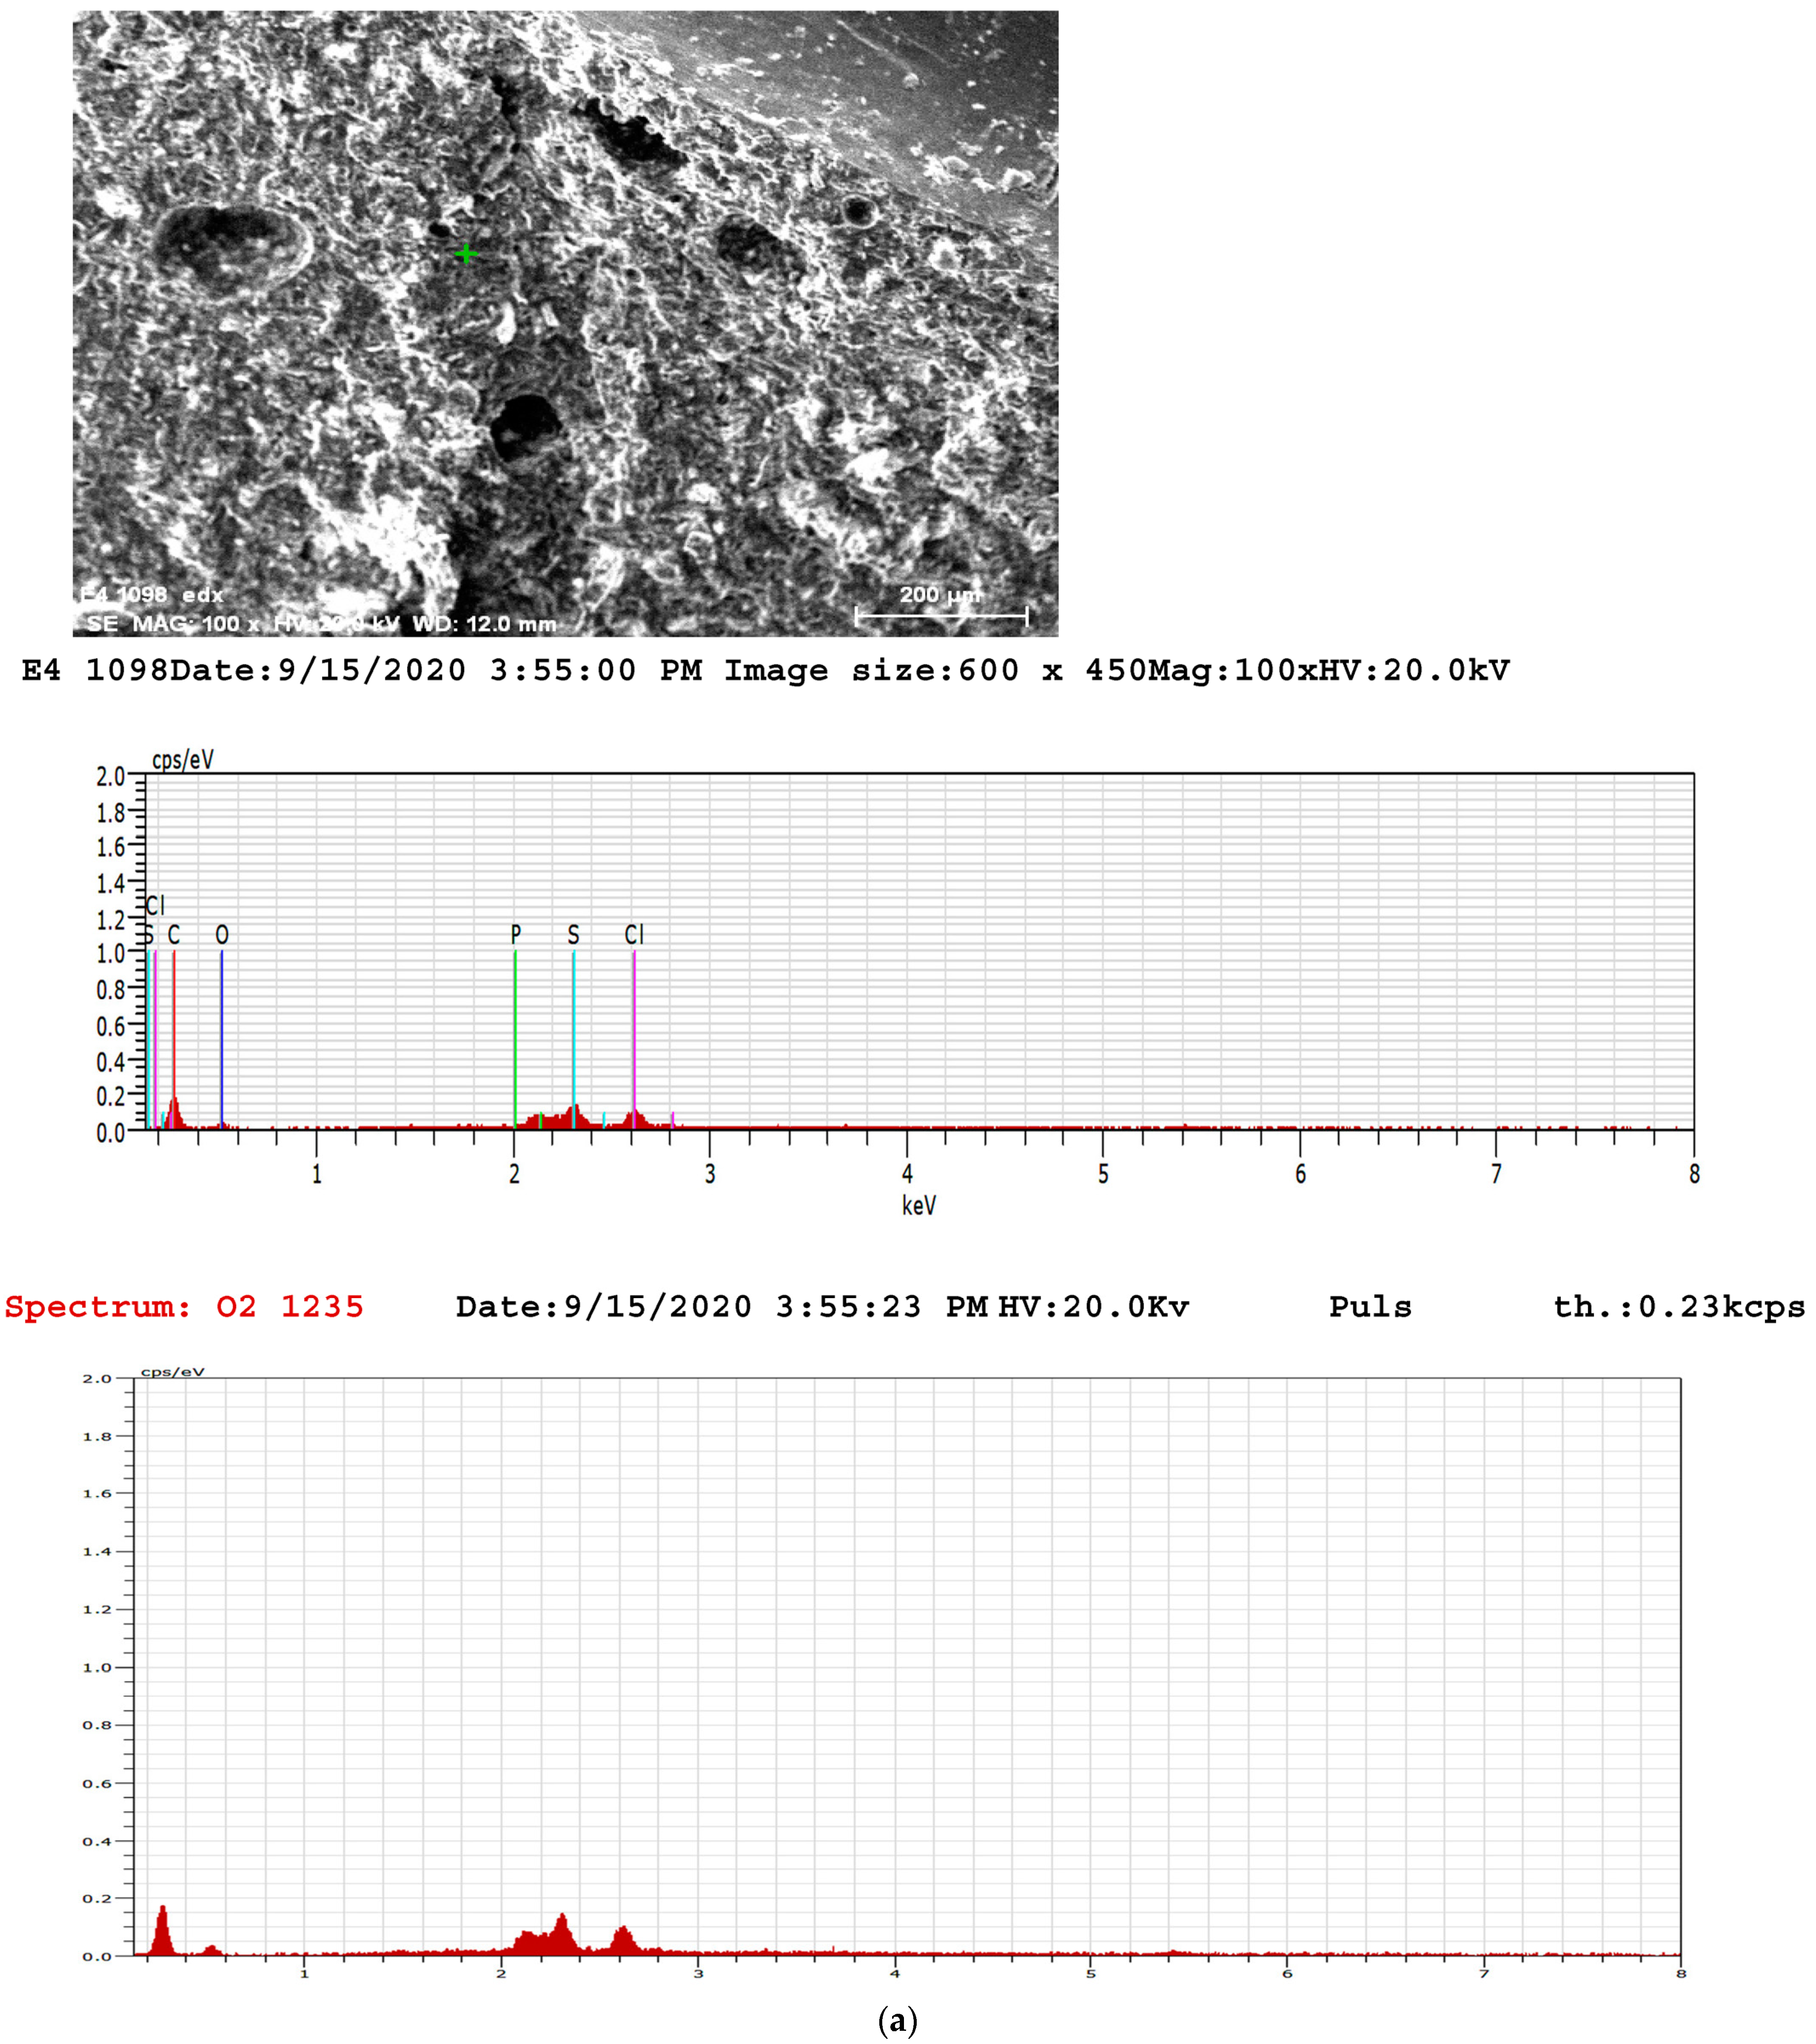Click the red 'Spectrum: O2 1235' title
This screenshot has width=1816, height=2044.
[184, 1307]
